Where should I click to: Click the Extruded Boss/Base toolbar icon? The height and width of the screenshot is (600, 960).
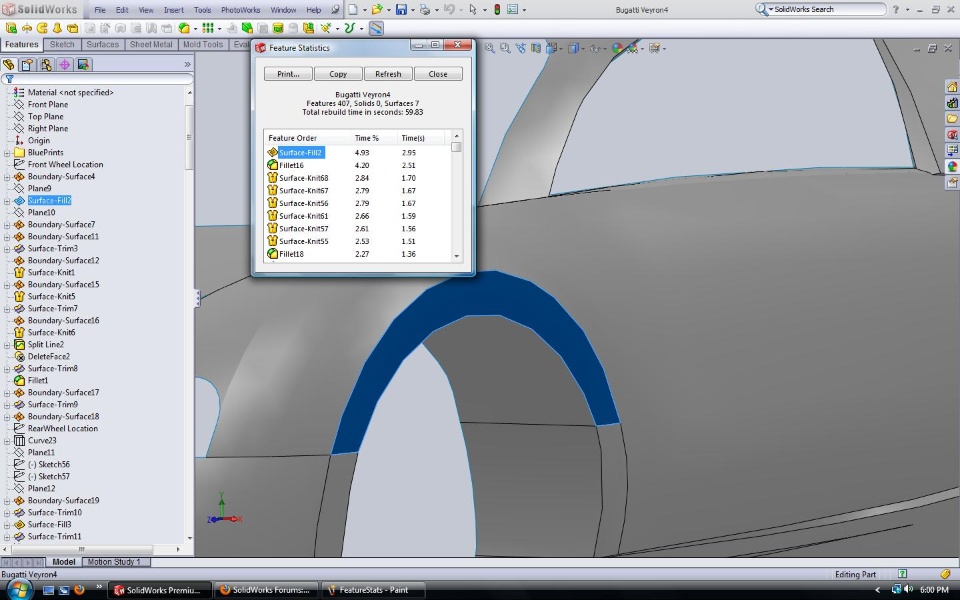(x=11, y=28)
